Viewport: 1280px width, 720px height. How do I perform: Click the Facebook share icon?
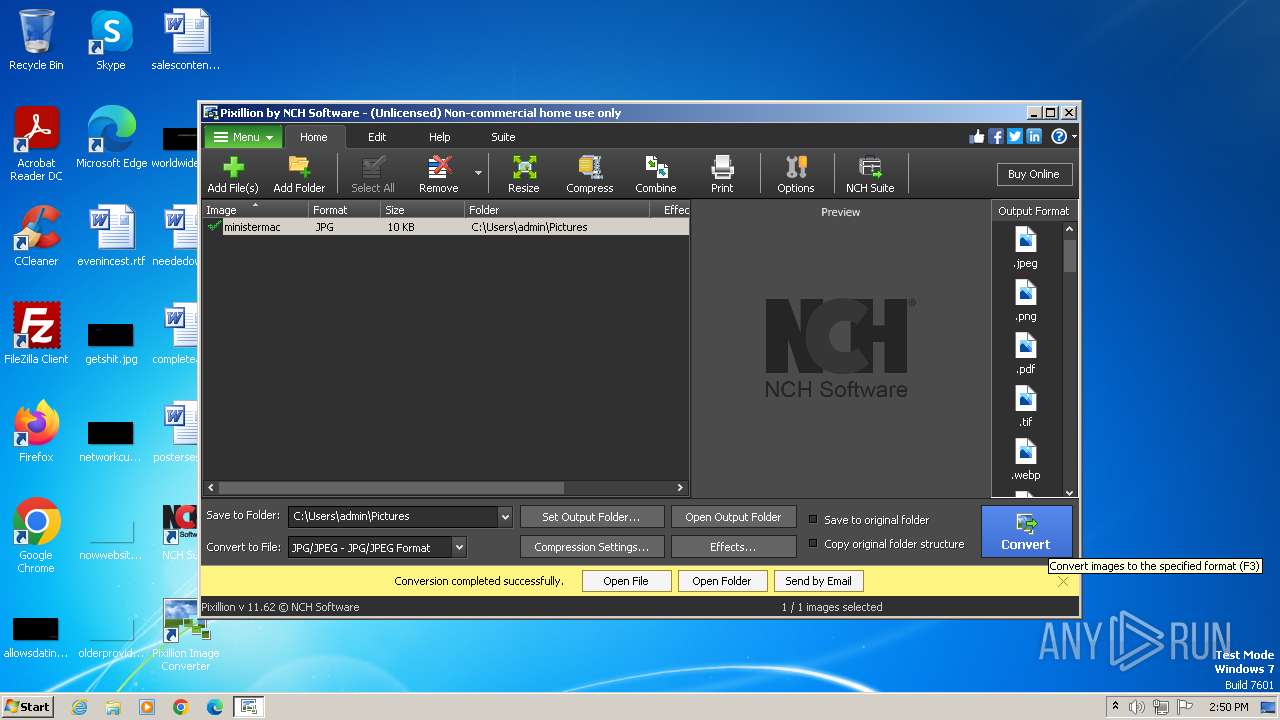[x=996, y=137]
